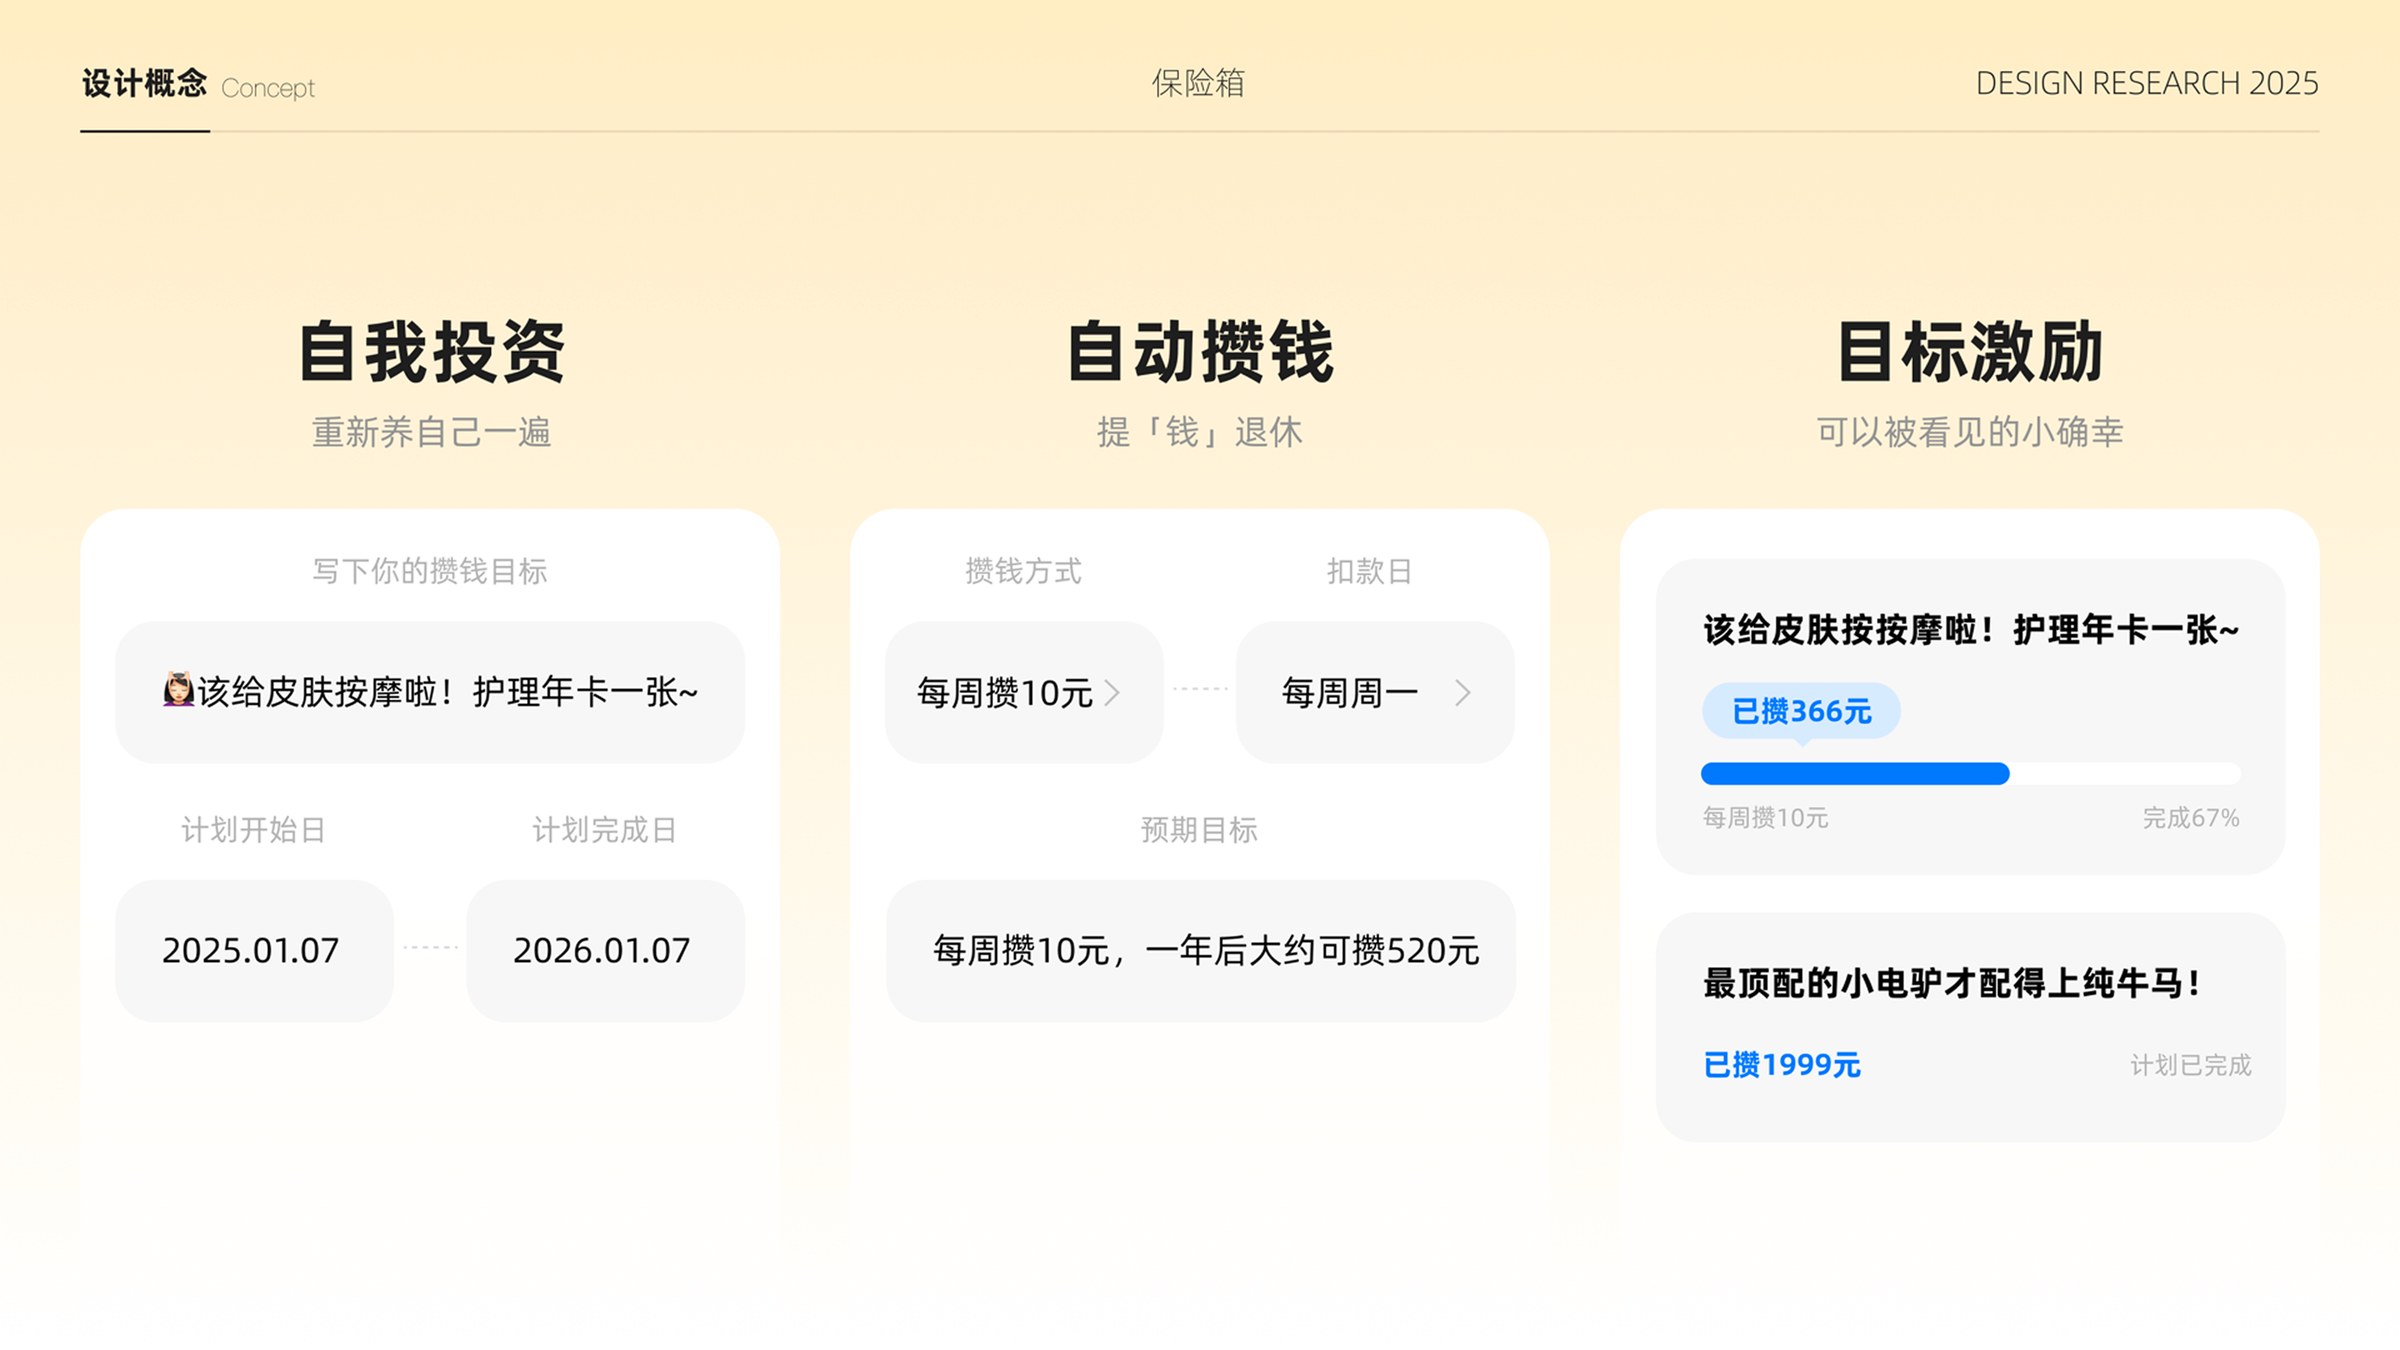Select the 设计概念 Concept tab
This screenshot has height=1350, width=2400.
click(x=198, y=85)
